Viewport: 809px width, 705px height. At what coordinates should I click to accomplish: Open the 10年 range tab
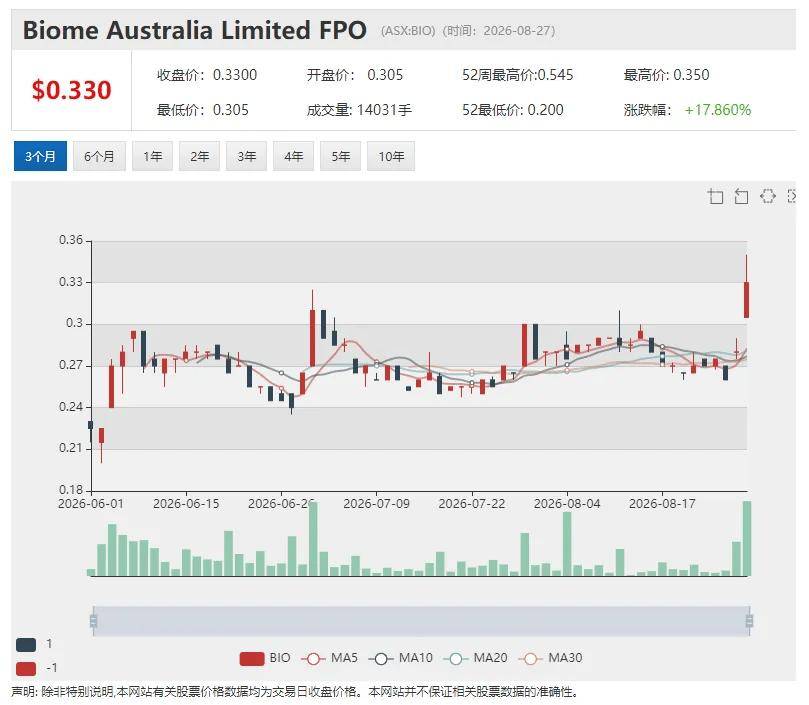tap(391, 156)
